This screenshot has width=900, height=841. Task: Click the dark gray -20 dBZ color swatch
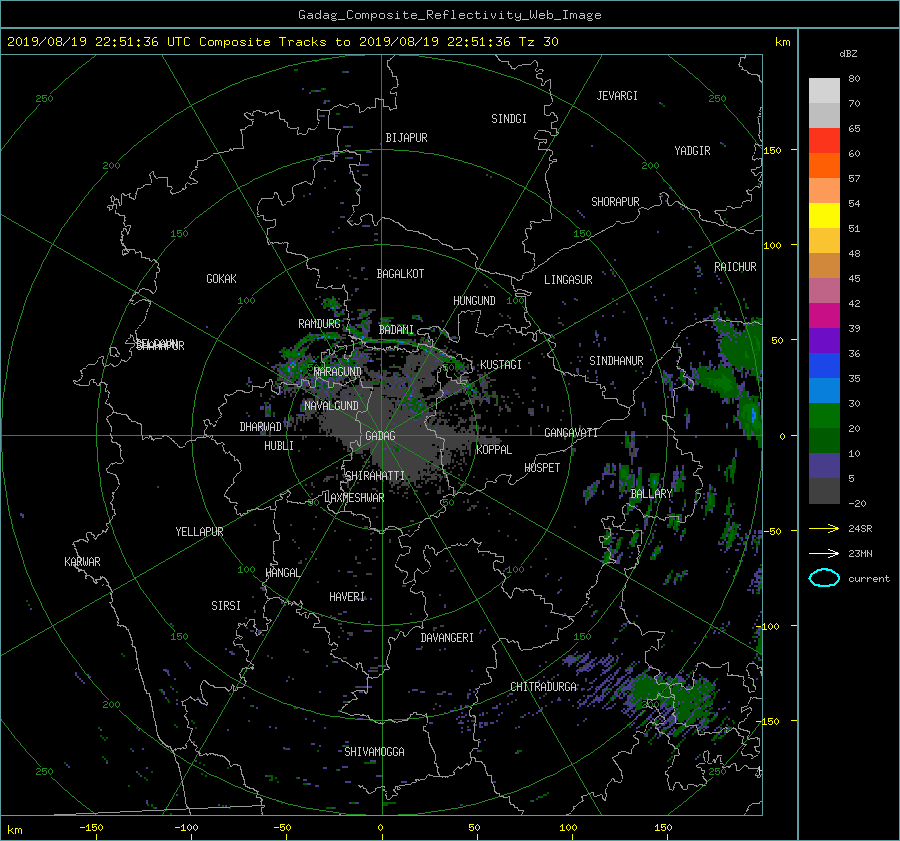pos(824,490)
